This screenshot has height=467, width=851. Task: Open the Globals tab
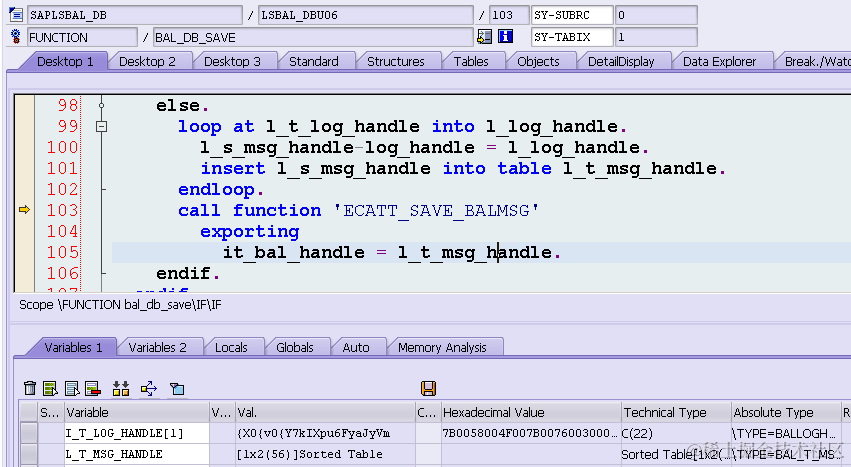295,348
